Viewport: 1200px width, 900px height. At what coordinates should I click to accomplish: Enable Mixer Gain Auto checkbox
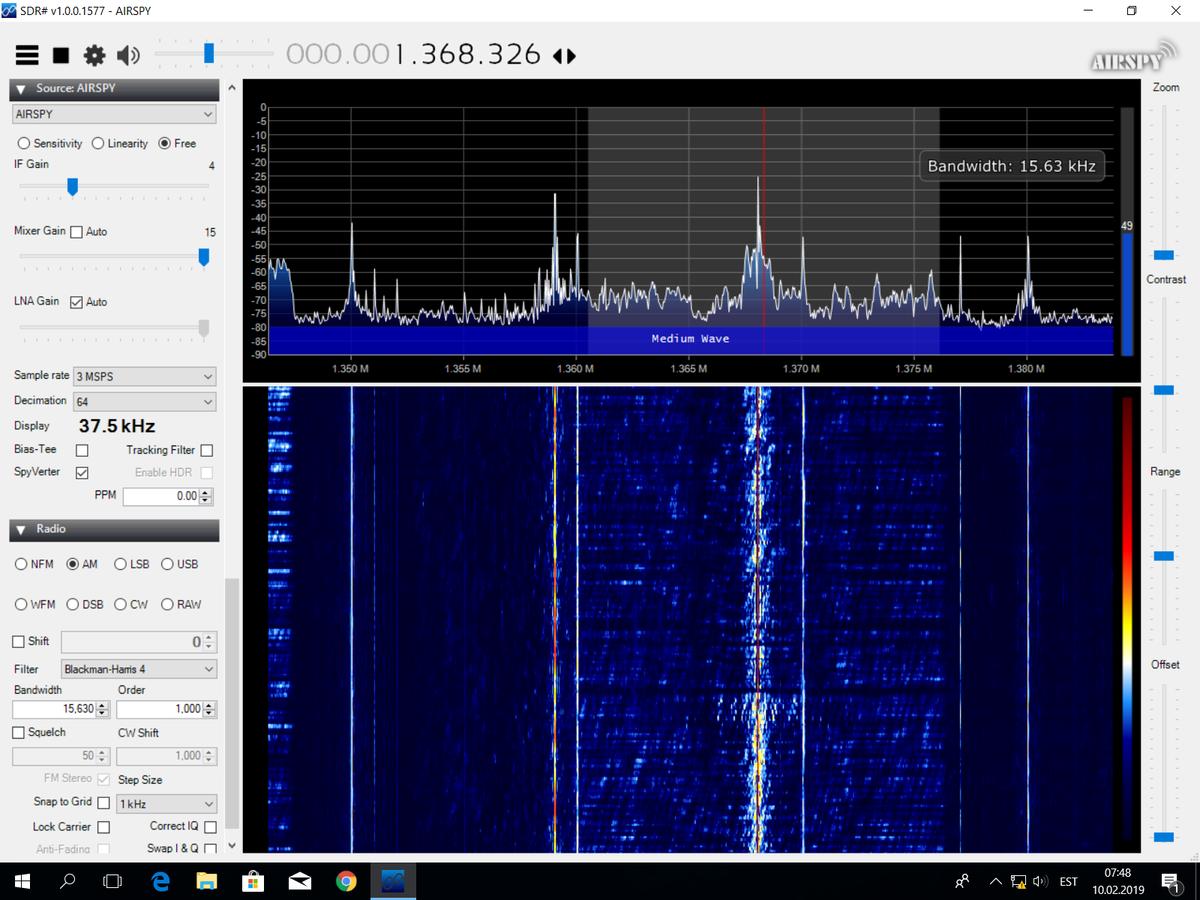[76, 232]
